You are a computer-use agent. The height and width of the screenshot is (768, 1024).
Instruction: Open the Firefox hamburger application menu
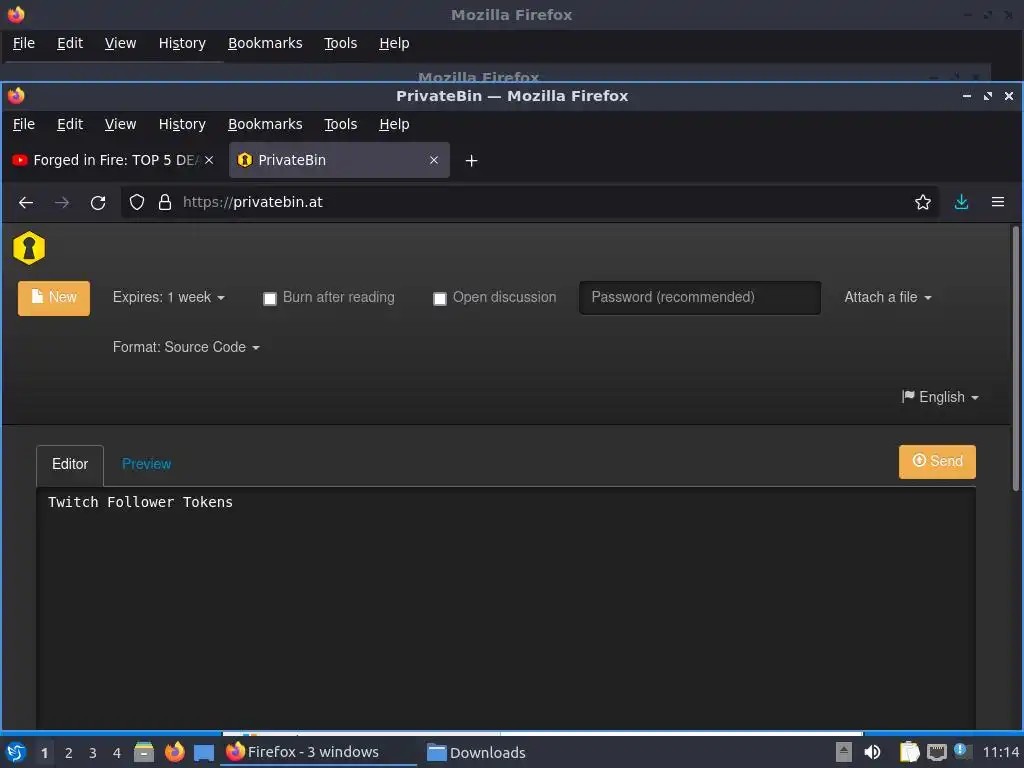point(998,202)
